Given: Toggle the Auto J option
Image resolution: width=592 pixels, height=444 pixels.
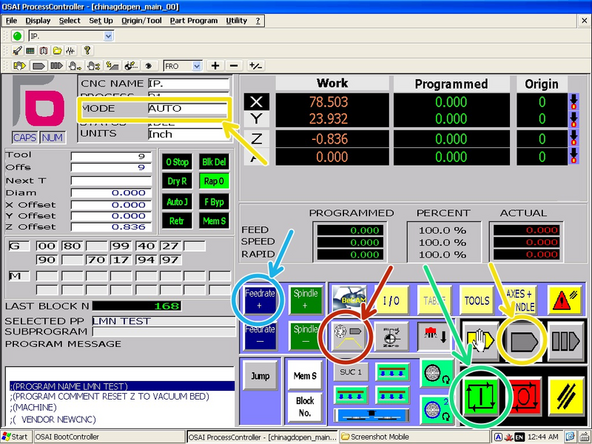Looking at the screenshot, I should click(x=177, y=202).
